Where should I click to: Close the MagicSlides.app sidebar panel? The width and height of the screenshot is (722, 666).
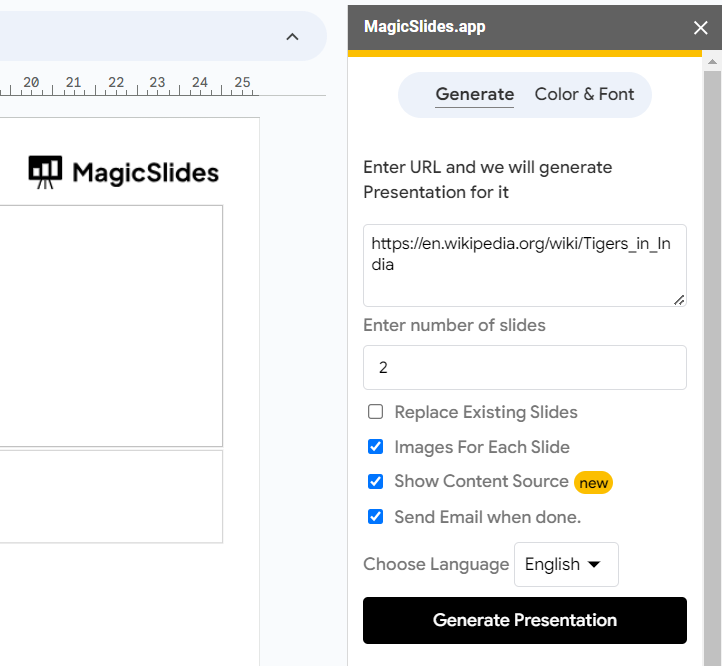pyautogui.click(x=700, y=28)
